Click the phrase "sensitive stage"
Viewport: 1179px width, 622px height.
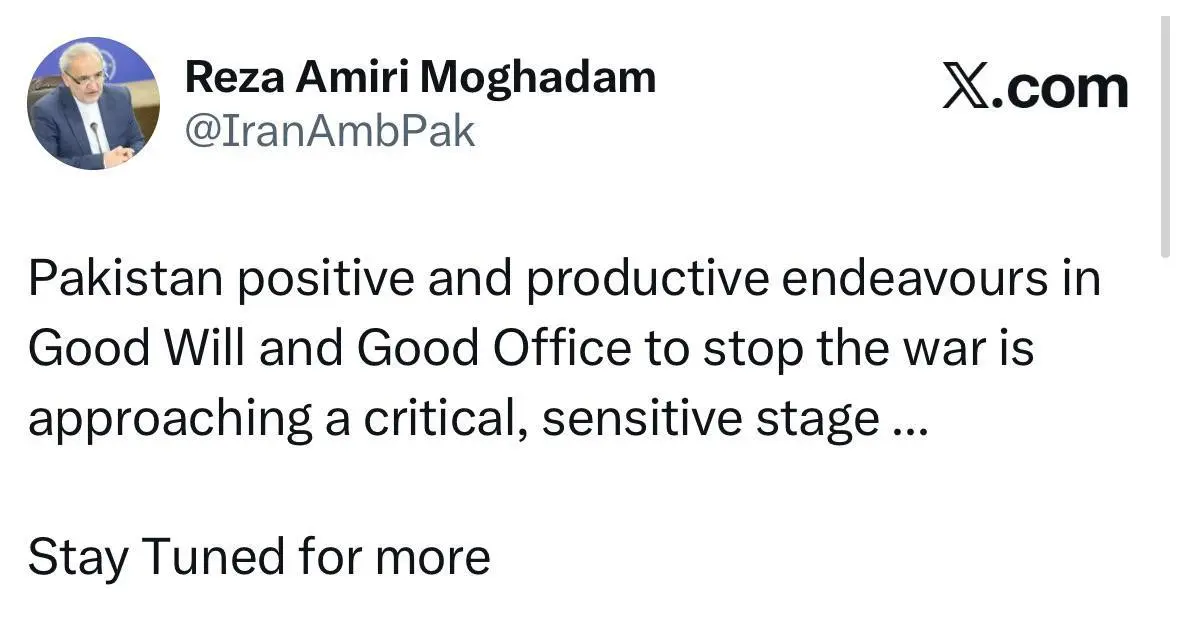click(x=711, y=420)
